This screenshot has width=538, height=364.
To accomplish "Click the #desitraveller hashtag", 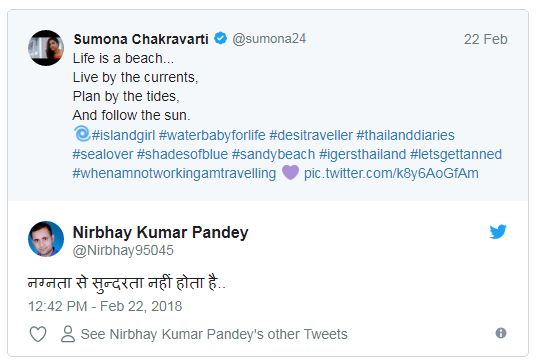I will coord(311,135).
